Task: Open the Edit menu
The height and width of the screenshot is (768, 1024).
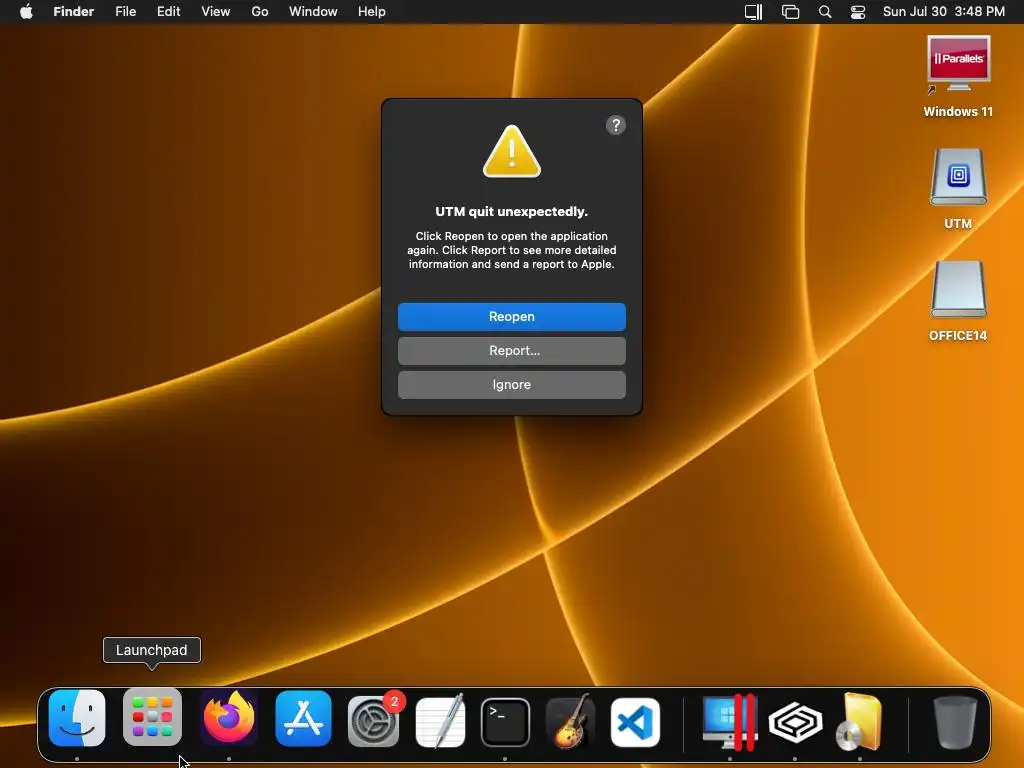Action: click(168, 12)
